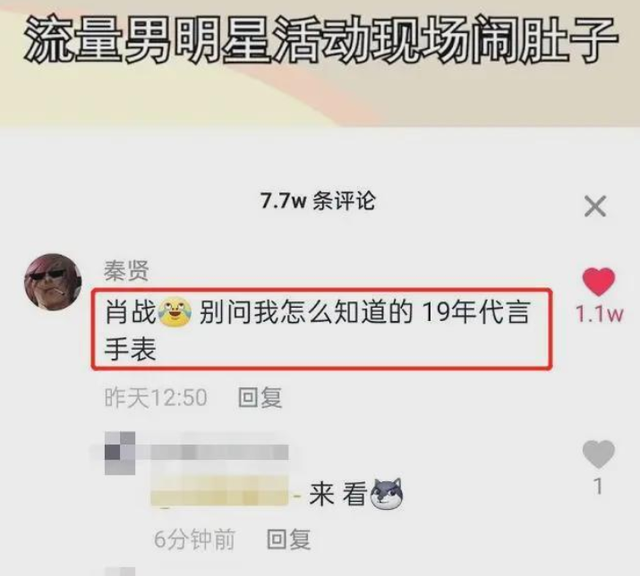Tap the 6分钟前 timestamp
The width and height of the screenshot is (640, 576).
(x=194, y=539)
